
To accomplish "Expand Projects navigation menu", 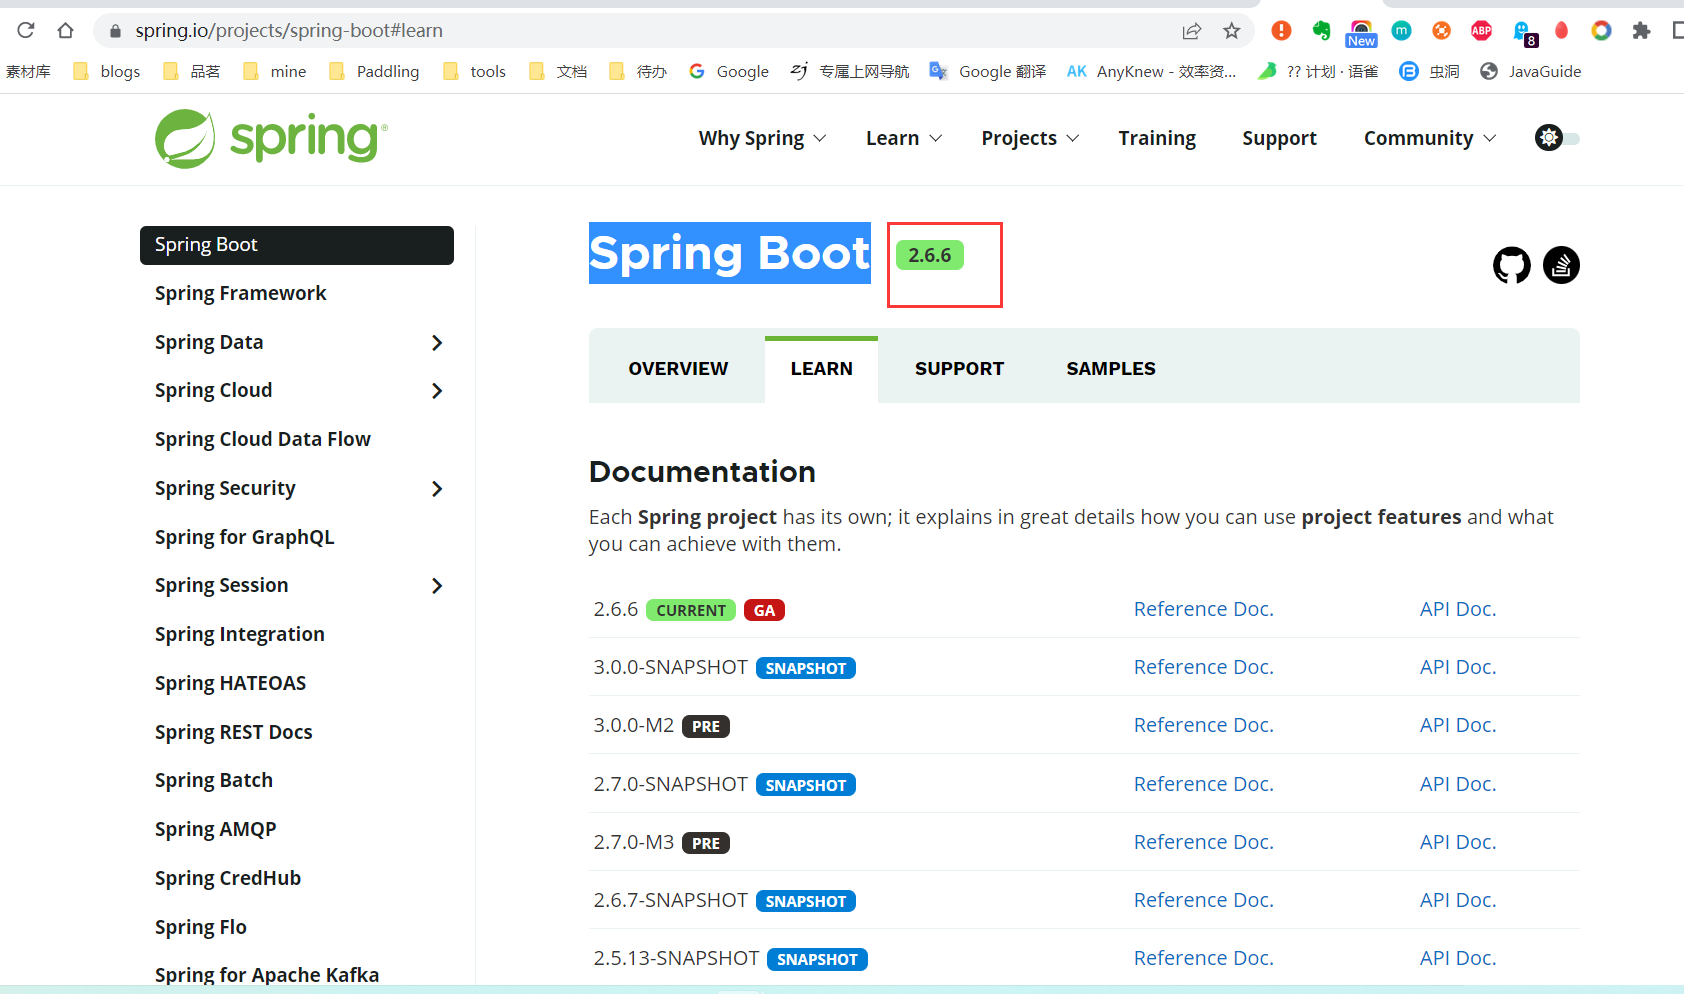I will (1030, 138).
